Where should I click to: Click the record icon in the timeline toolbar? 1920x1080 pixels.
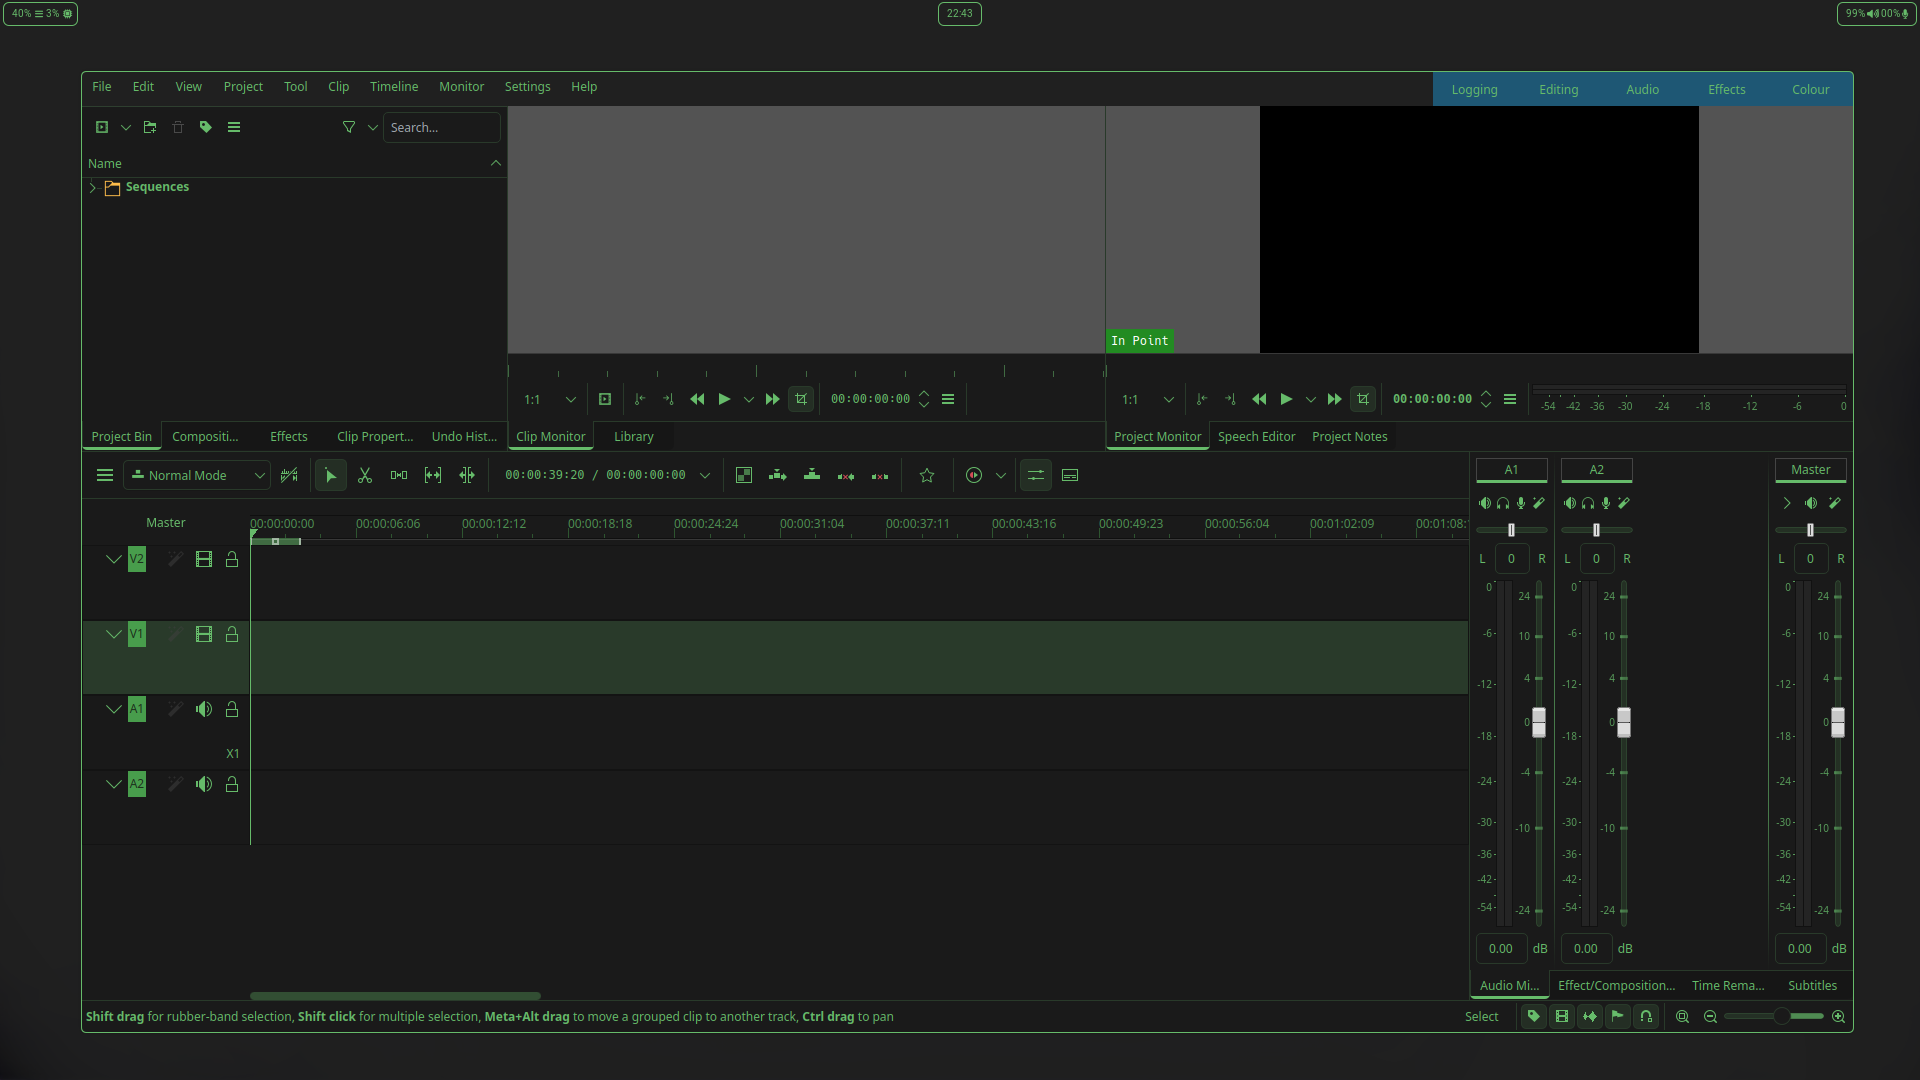(x=974, y=476)
